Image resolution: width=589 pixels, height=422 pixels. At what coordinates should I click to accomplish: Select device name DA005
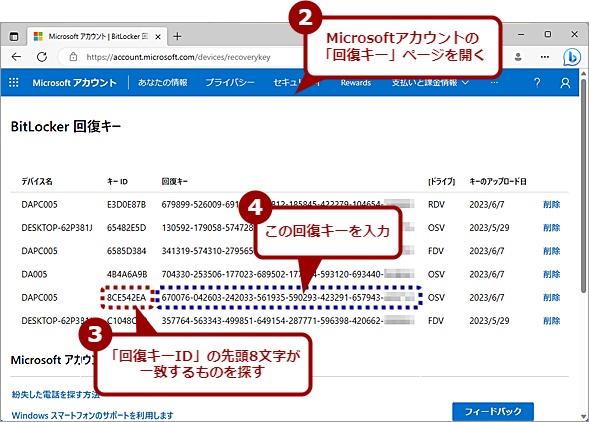coord(34,274)
